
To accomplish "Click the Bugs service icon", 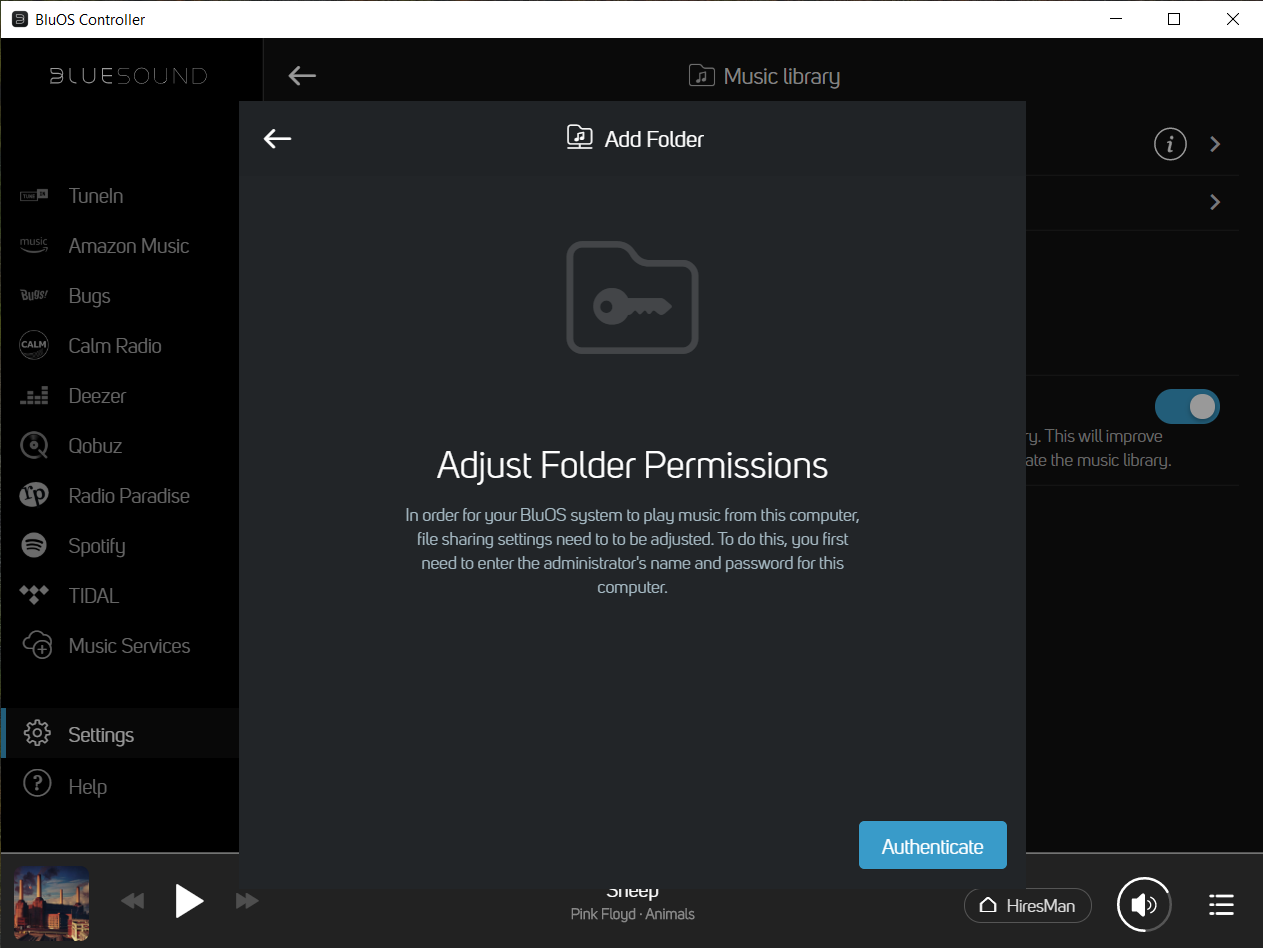I will pos(34,296).
